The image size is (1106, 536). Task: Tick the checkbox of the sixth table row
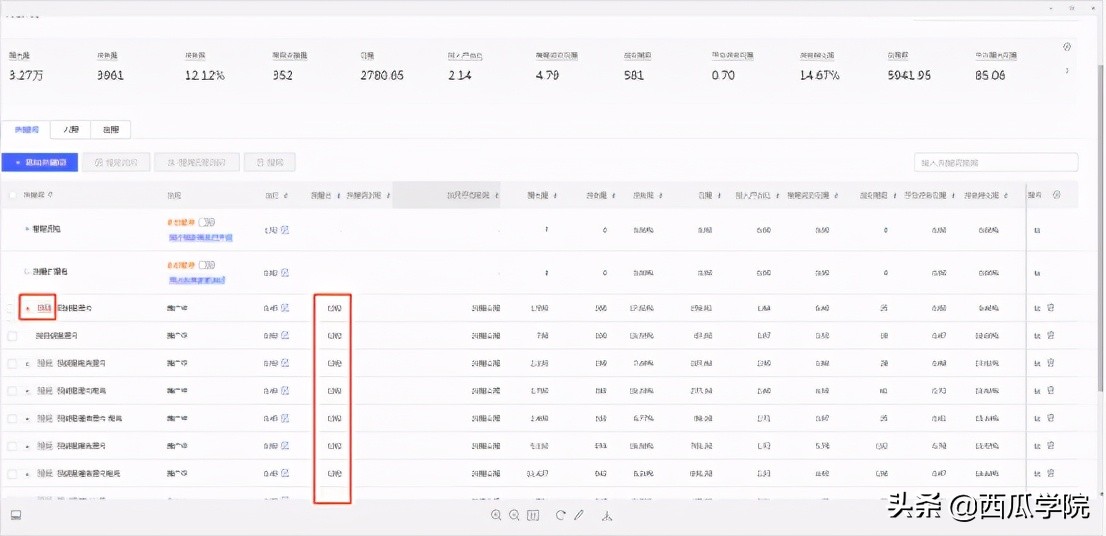12,391
